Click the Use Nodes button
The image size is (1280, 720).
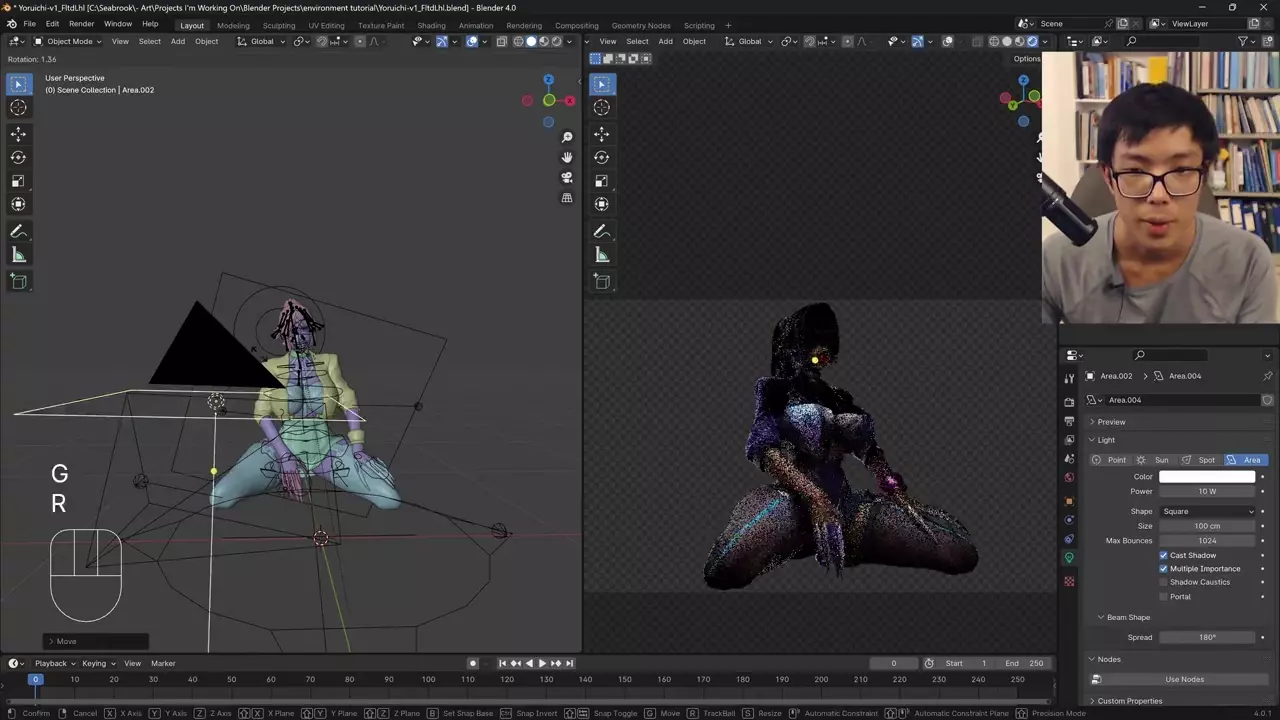(x=1184, y=679)
